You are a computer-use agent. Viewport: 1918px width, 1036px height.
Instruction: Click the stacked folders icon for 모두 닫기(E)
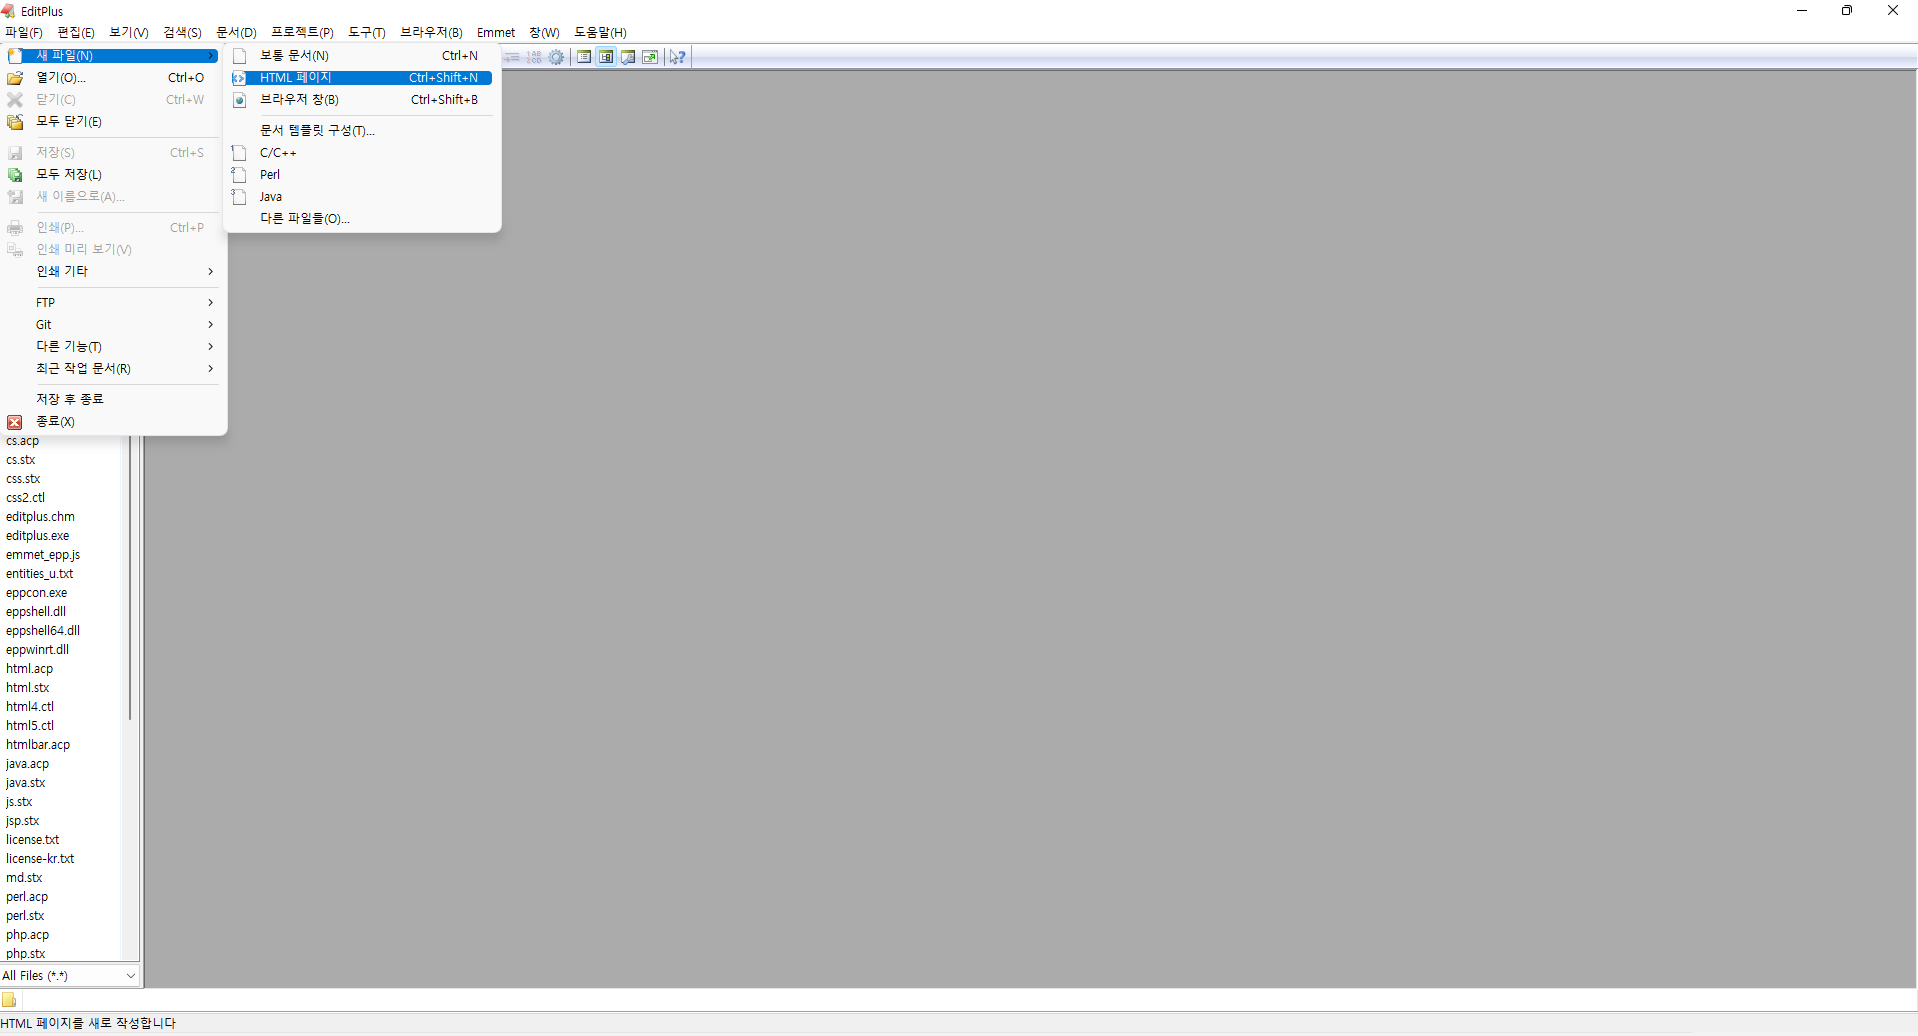point(15,122)
